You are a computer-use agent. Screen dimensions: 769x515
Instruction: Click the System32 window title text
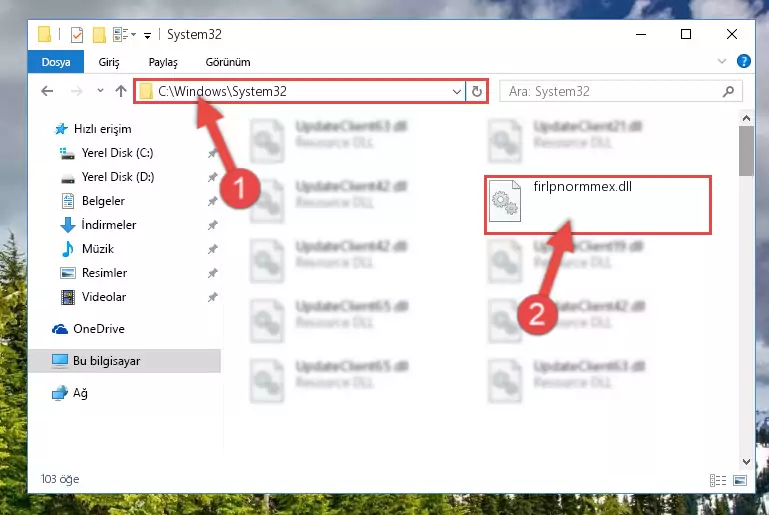pyautogui.click(x=194, y=34)
